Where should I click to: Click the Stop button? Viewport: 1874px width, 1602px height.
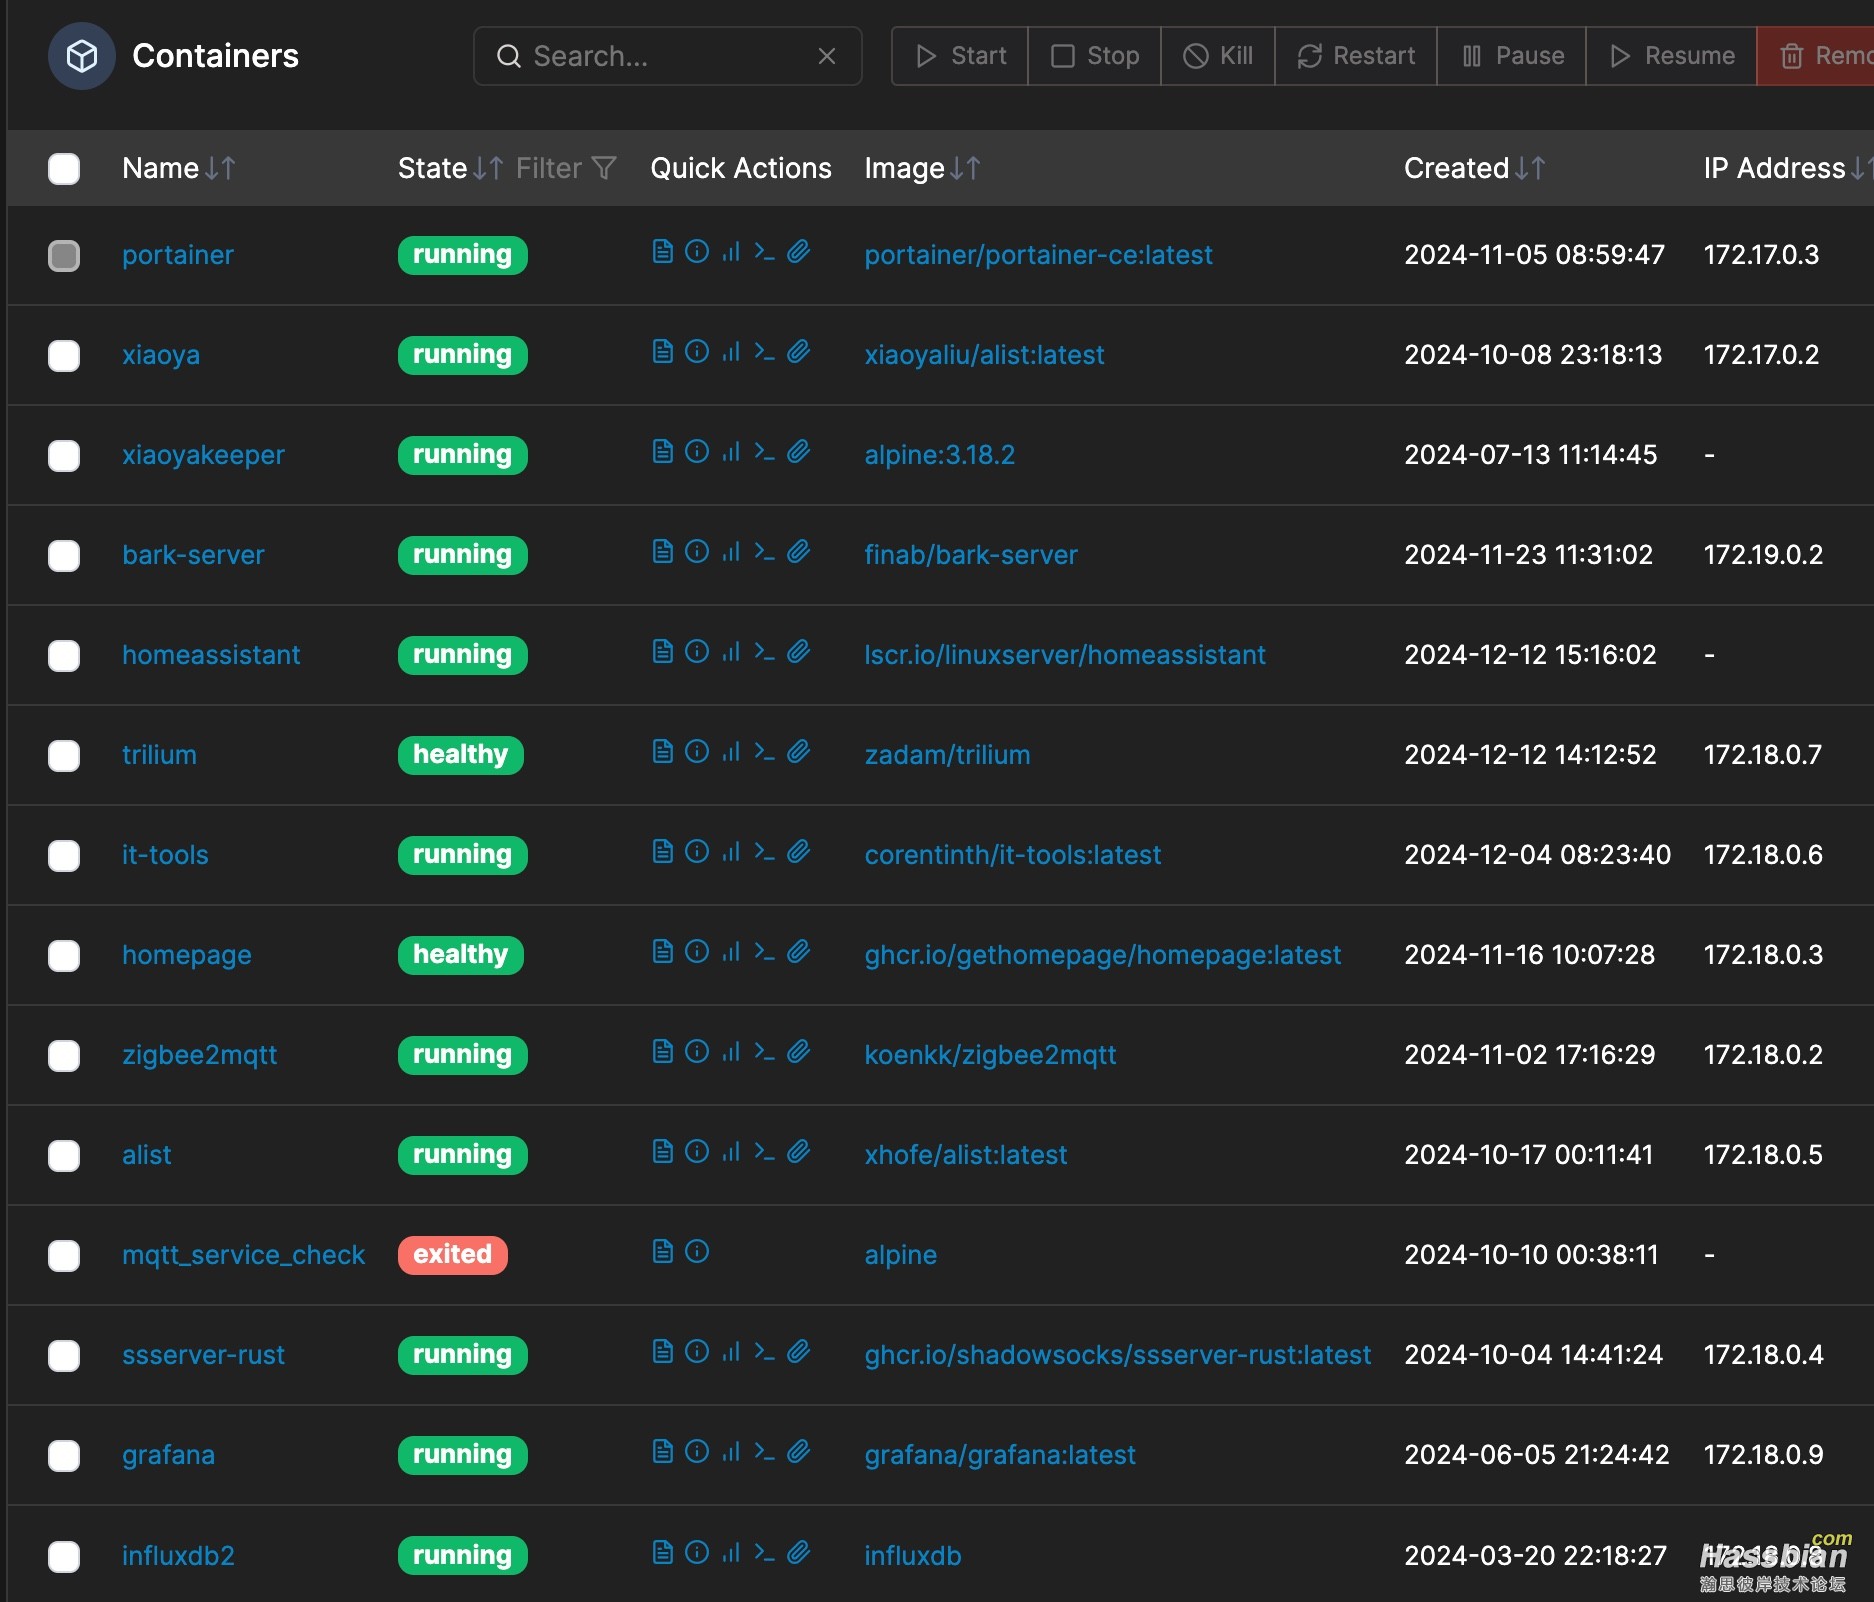[x=1095, y=56]
